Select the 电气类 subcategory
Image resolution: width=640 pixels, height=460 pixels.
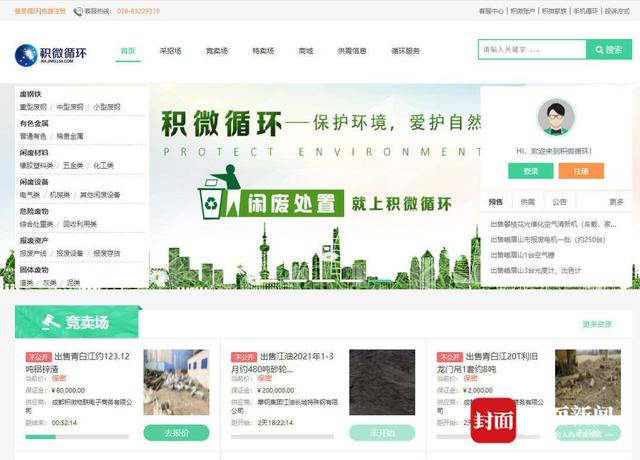[30, 195]
